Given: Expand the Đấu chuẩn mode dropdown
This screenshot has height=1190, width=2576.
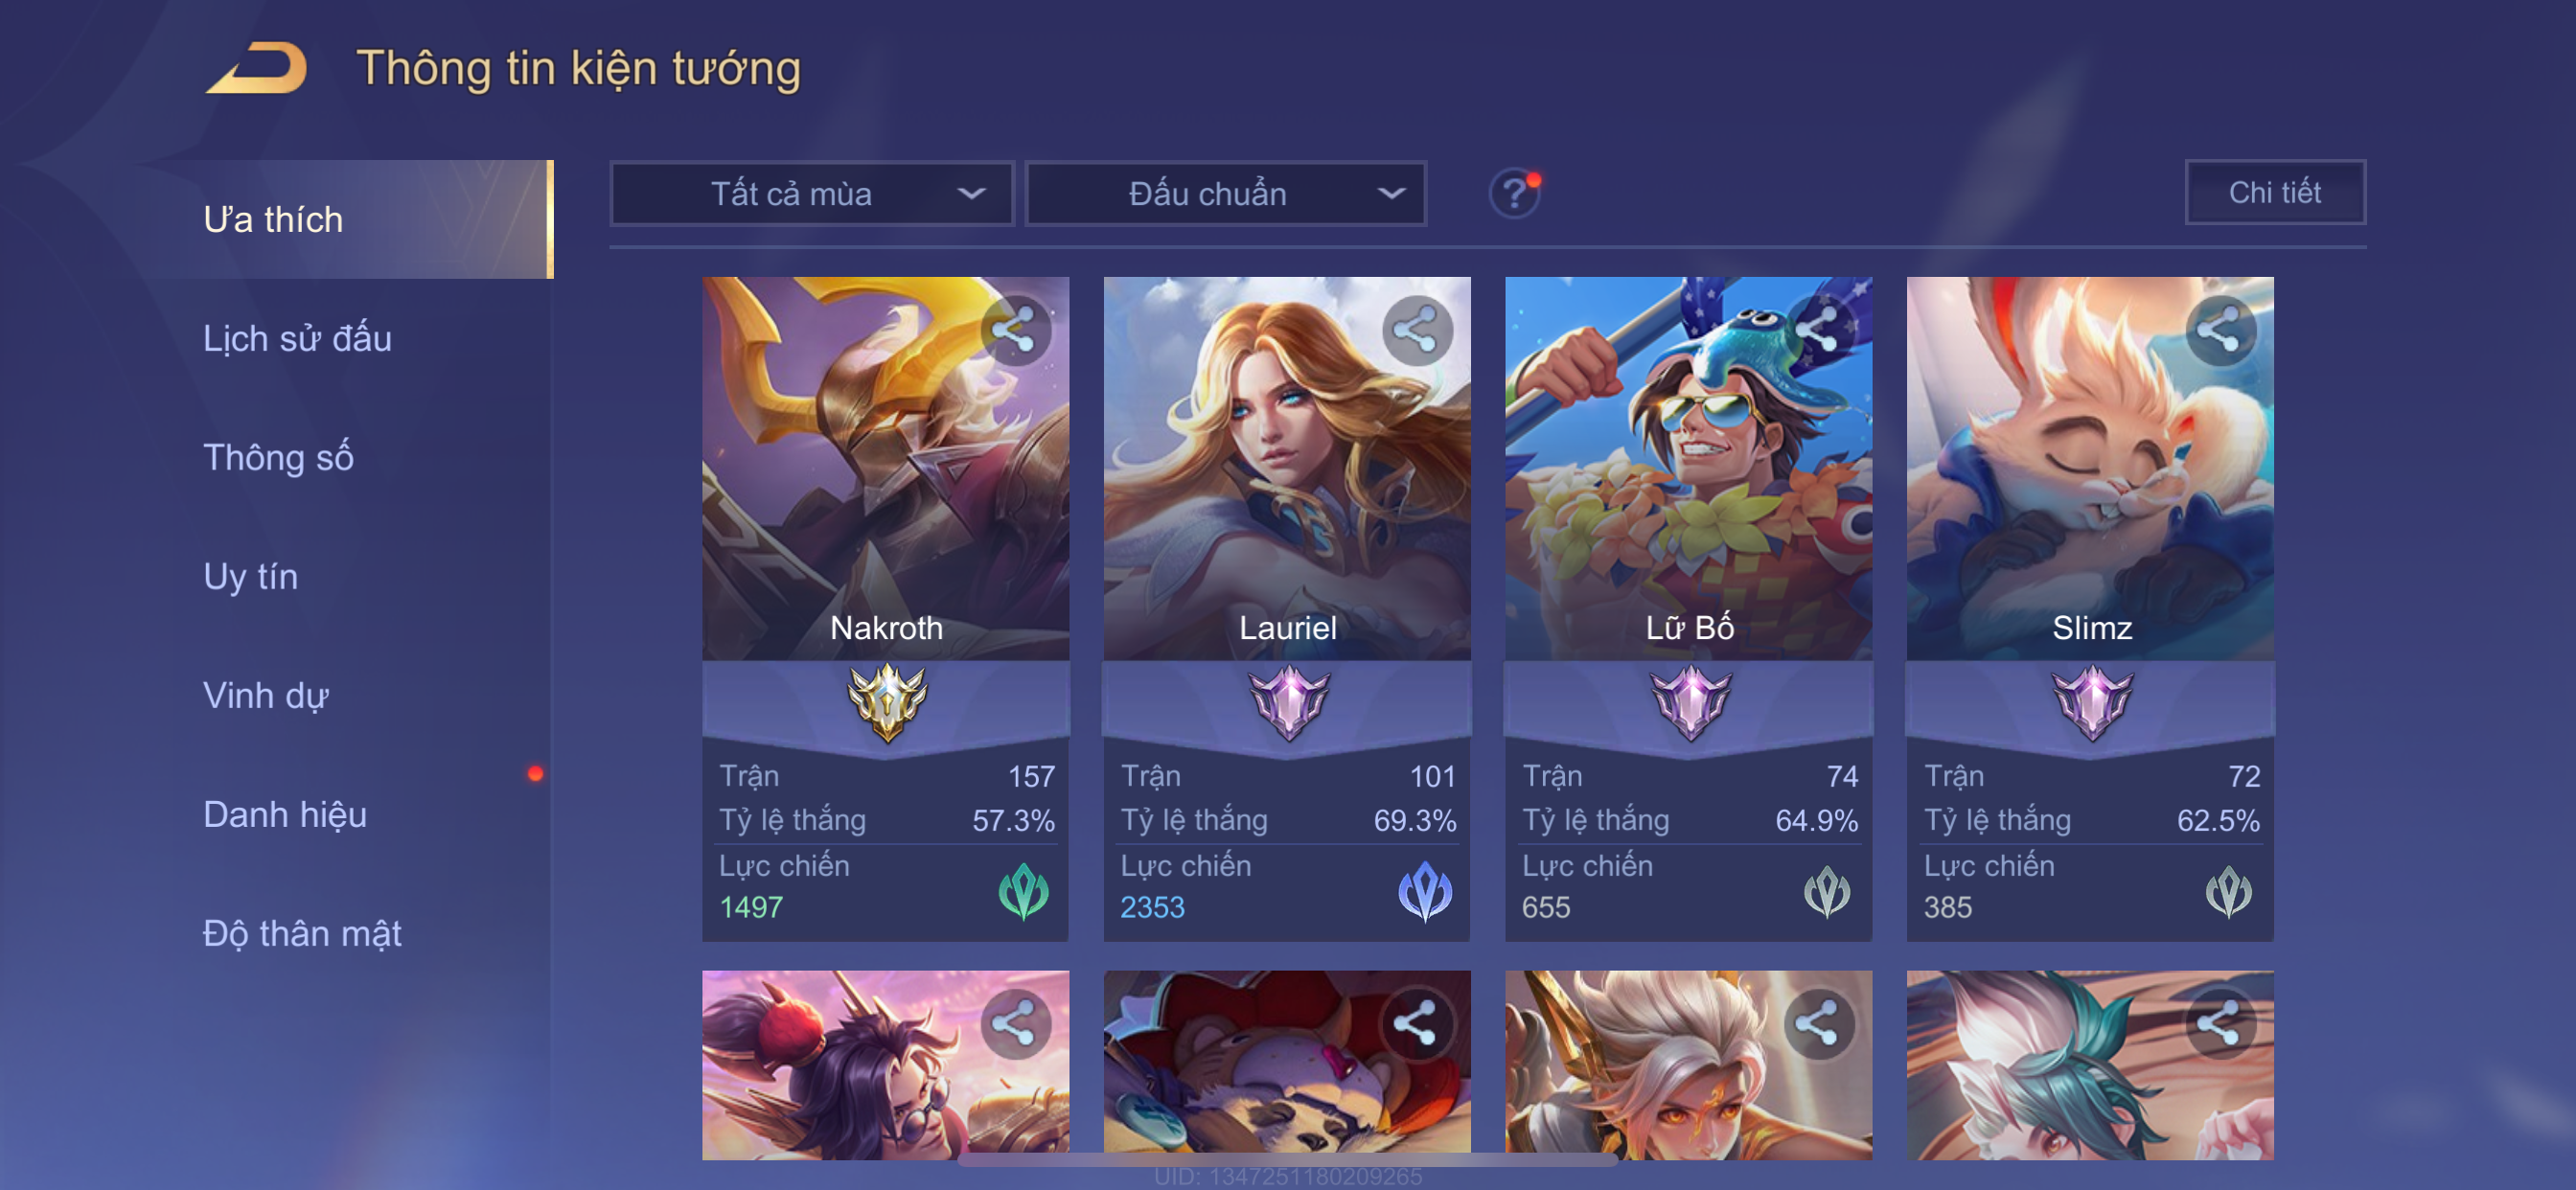Looking at the screenshot, I should tap(1227, 193).
